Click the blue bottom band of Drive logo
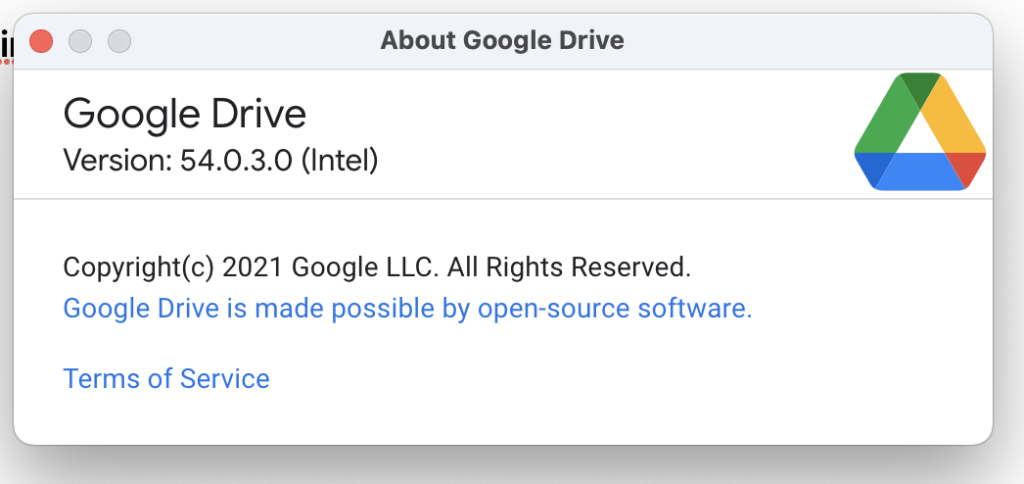The image size is (1024, 484). coord(920,171)
